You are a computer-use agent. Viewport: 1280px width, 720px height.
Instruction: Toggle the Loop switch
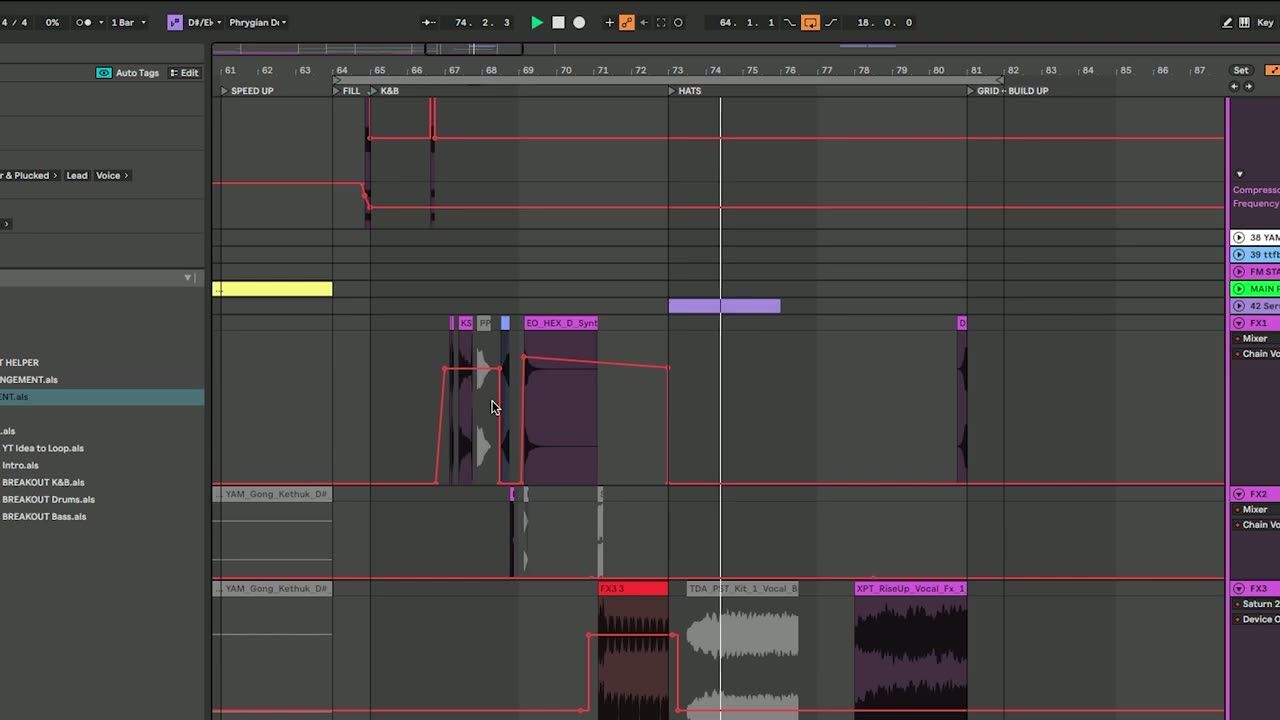(x=810, y=22)
